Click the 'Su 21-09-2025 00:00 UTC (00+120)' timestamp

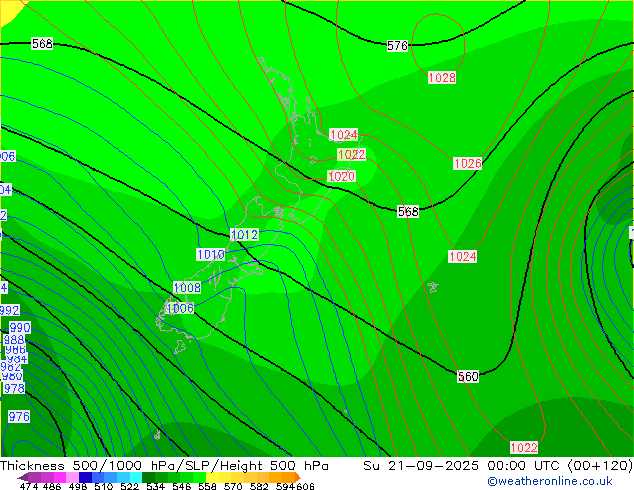[x=498, y=466]
